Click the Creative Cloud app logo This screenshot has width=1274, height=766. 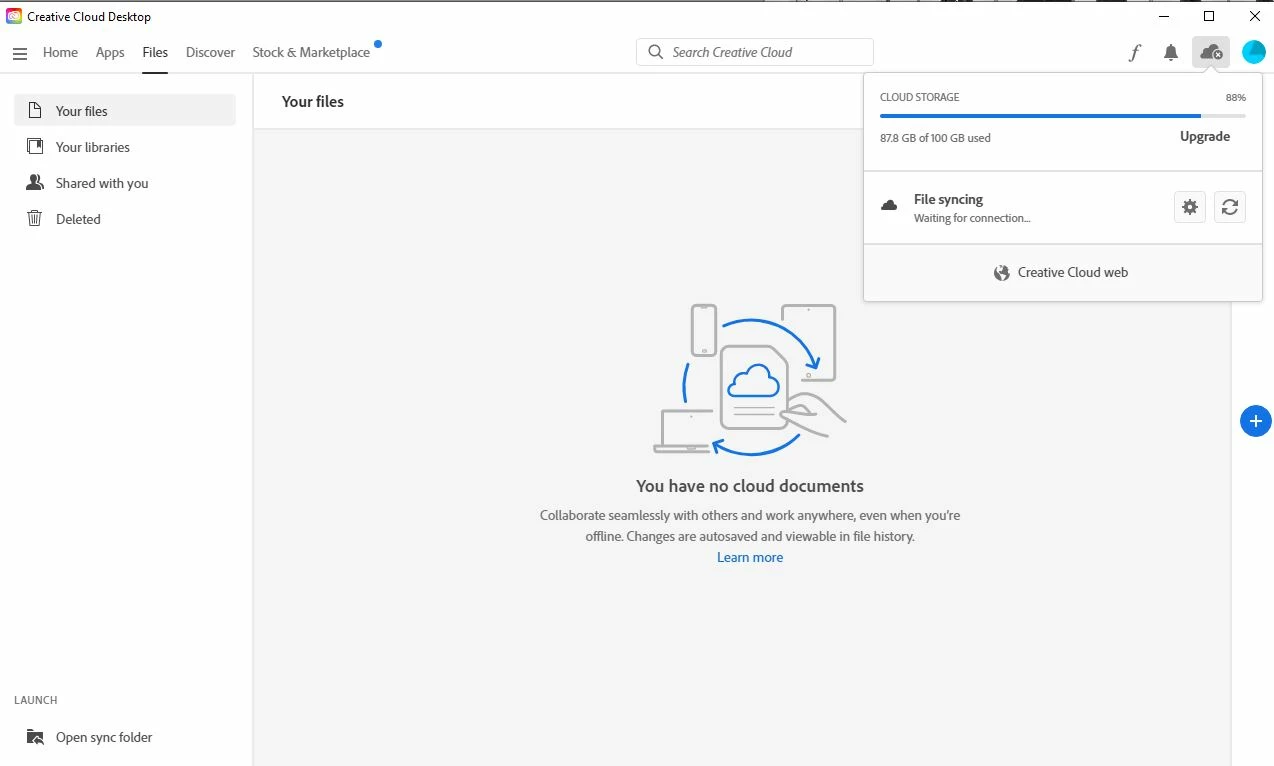(x=14, y=16)
